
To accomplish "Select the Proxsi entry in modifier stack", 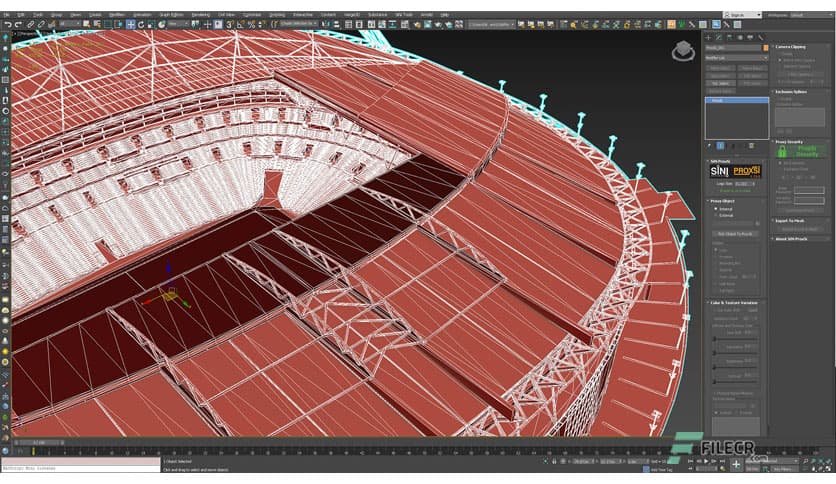I will pyautogui.click(x=737, y=100).
